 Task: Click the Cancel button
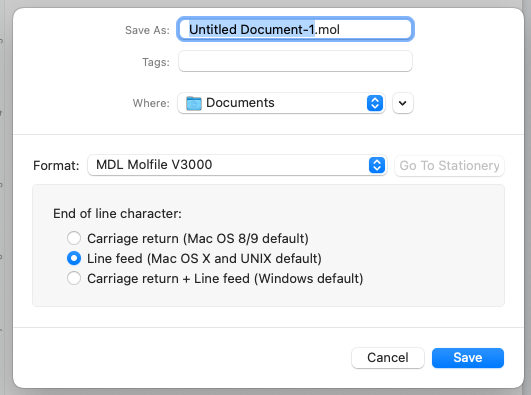[x=388, y=358]
